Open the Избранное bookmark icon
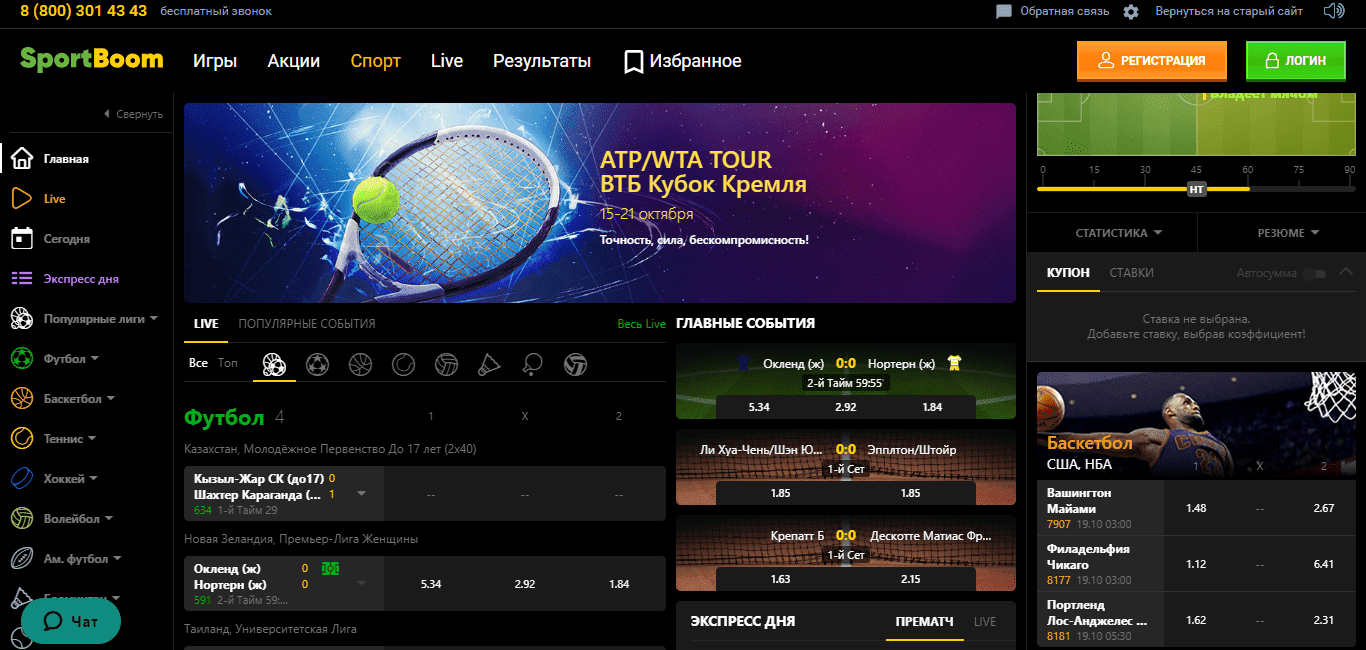The image size is (1366, 650). click(x=633, y=62)
